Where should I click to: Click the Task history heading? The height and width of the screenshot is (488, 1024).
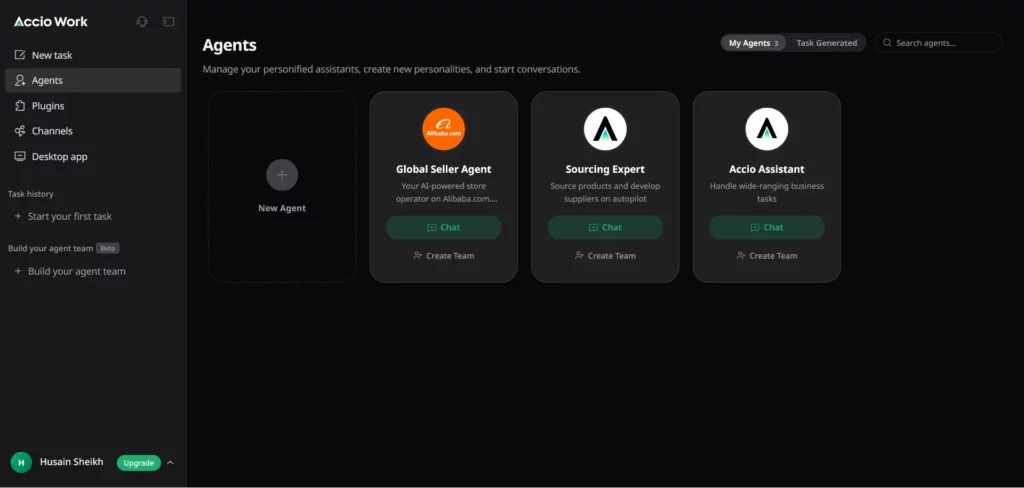coord(31,194)
